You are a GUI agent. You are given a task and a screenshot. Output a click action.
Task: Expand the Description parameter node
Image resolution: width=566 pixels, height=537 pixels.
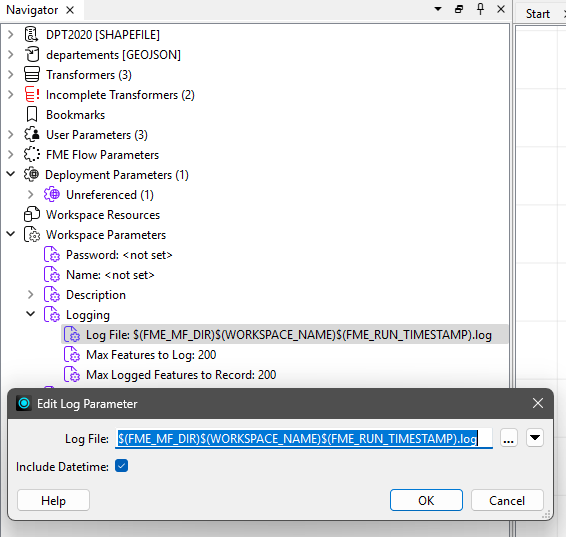coord(31,294)
